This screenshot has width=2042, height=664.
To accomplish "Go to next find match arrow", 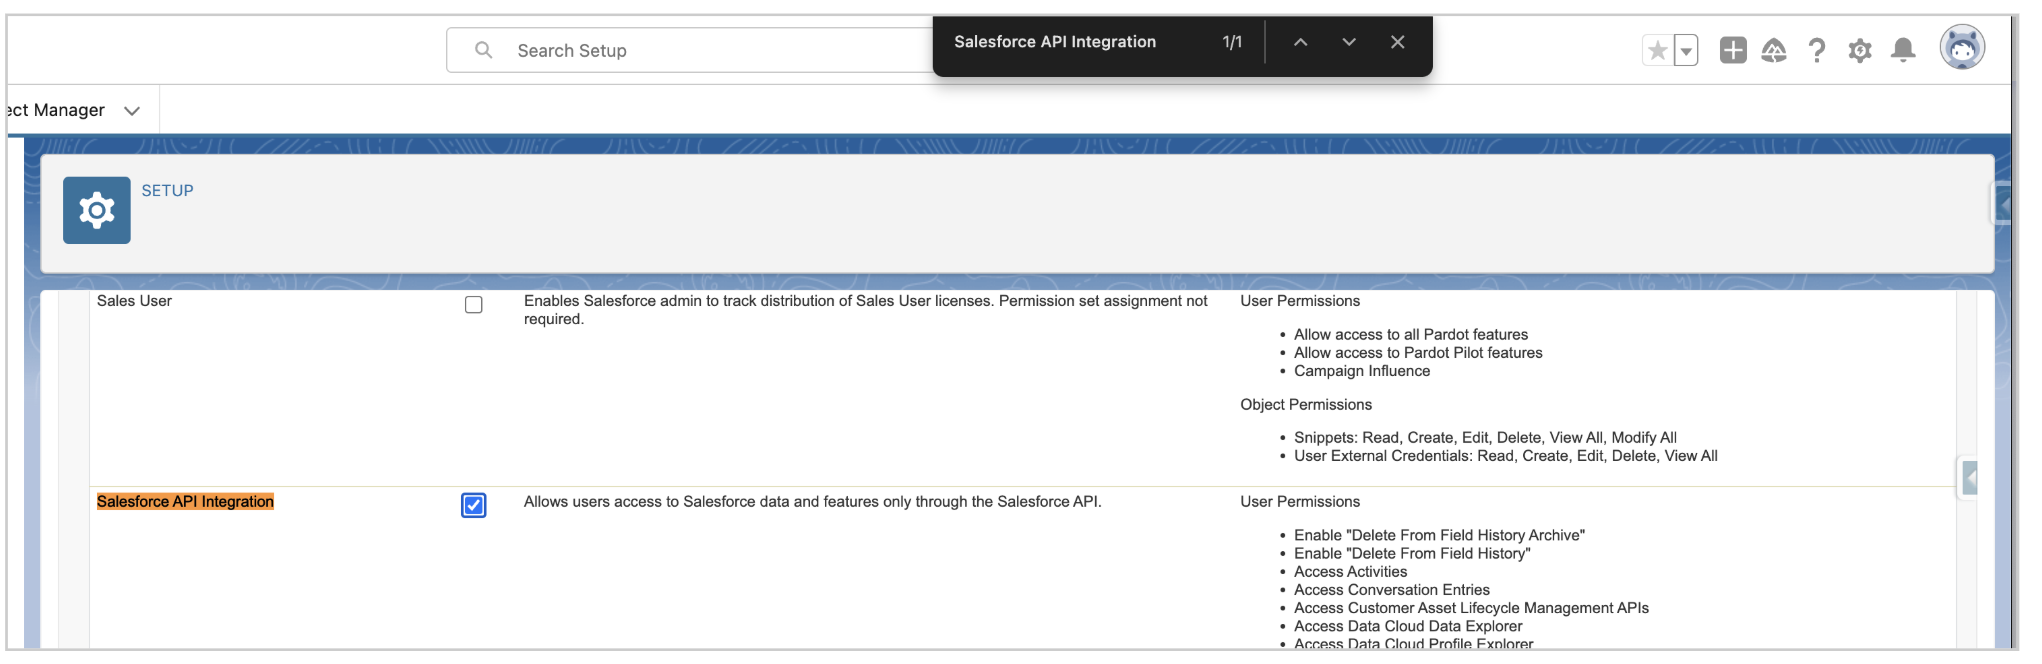I will coord(1349,42).
